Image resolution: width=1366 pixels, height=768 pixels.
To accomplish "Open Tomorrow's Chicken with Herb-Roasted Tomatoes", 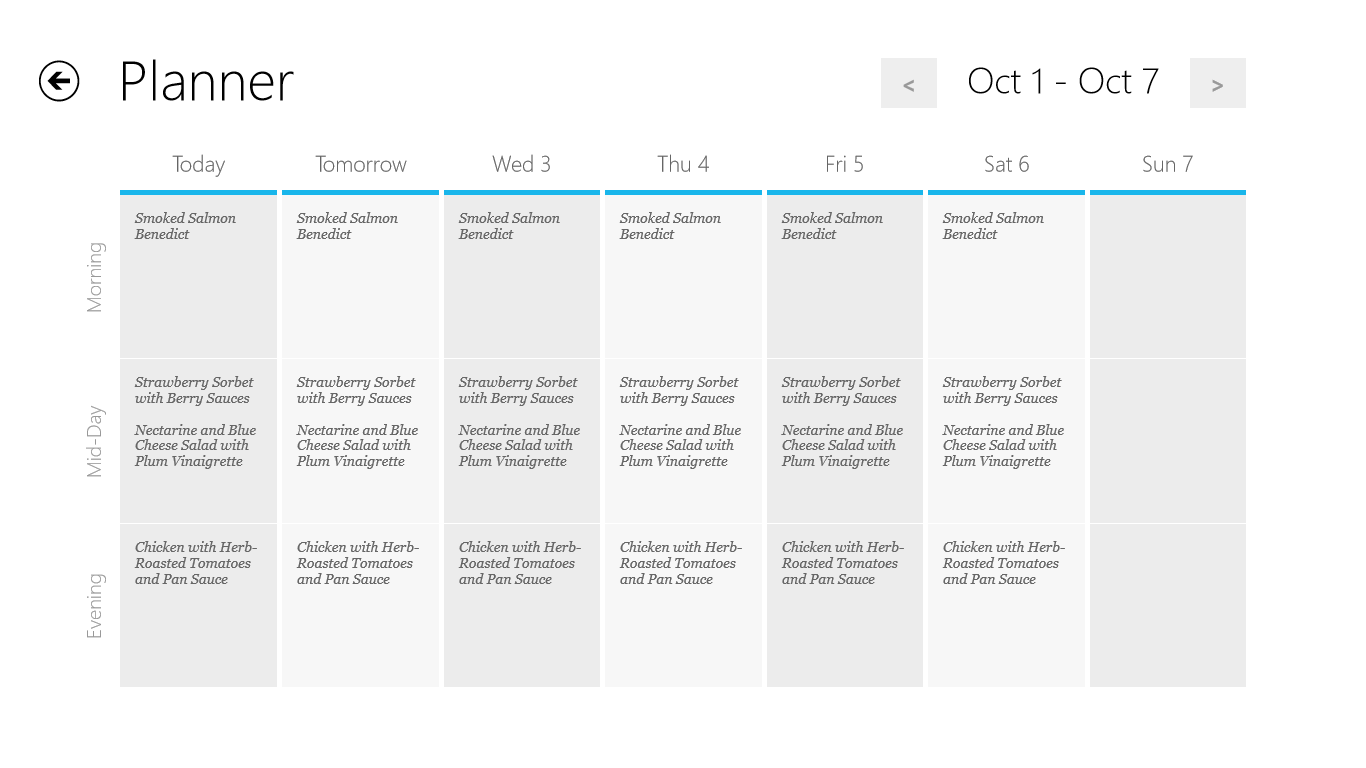I will click(357, 563).
